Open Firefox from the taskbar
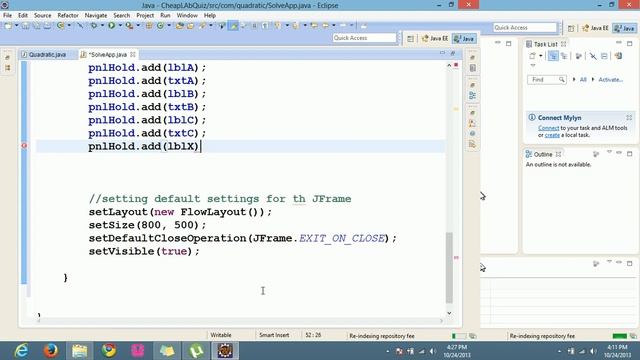 (51, 350)
